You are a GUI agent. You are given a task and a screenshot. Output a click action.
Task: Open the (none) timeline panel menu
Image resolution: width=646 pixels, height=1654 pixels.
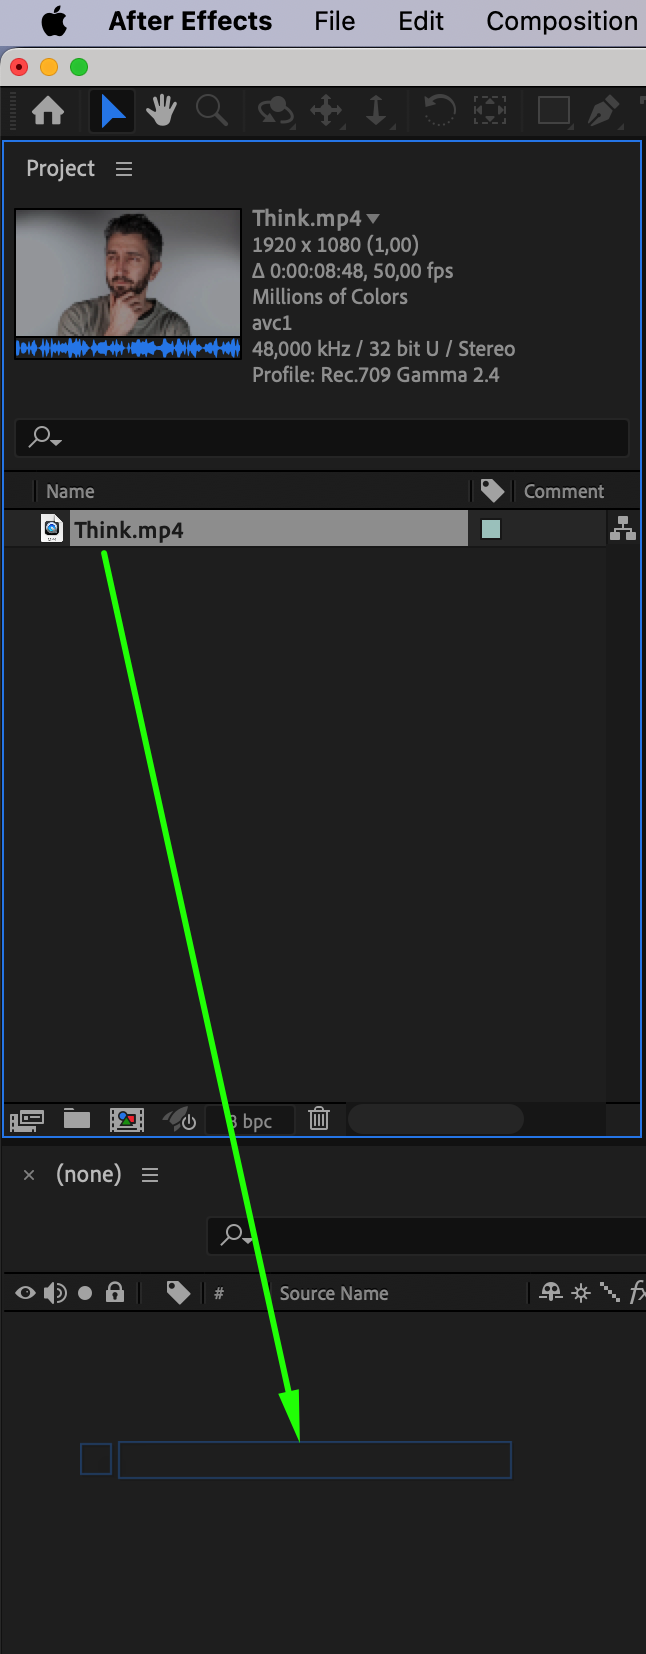coord(150,1175)
